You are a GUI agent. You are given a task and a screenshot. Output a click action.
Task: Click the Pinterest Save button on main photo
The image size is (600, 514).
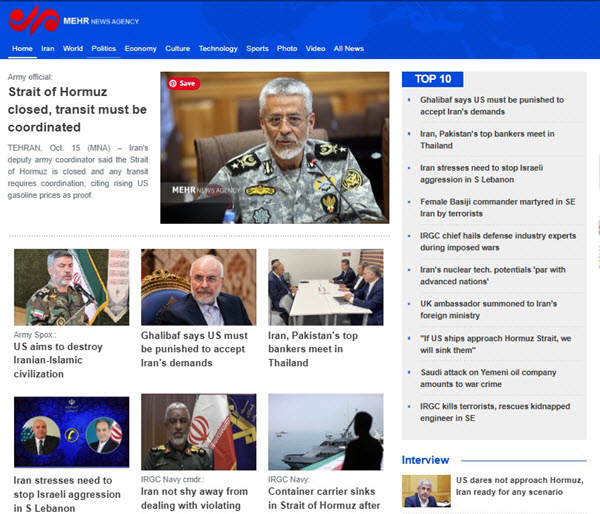(x=183, y=83)
